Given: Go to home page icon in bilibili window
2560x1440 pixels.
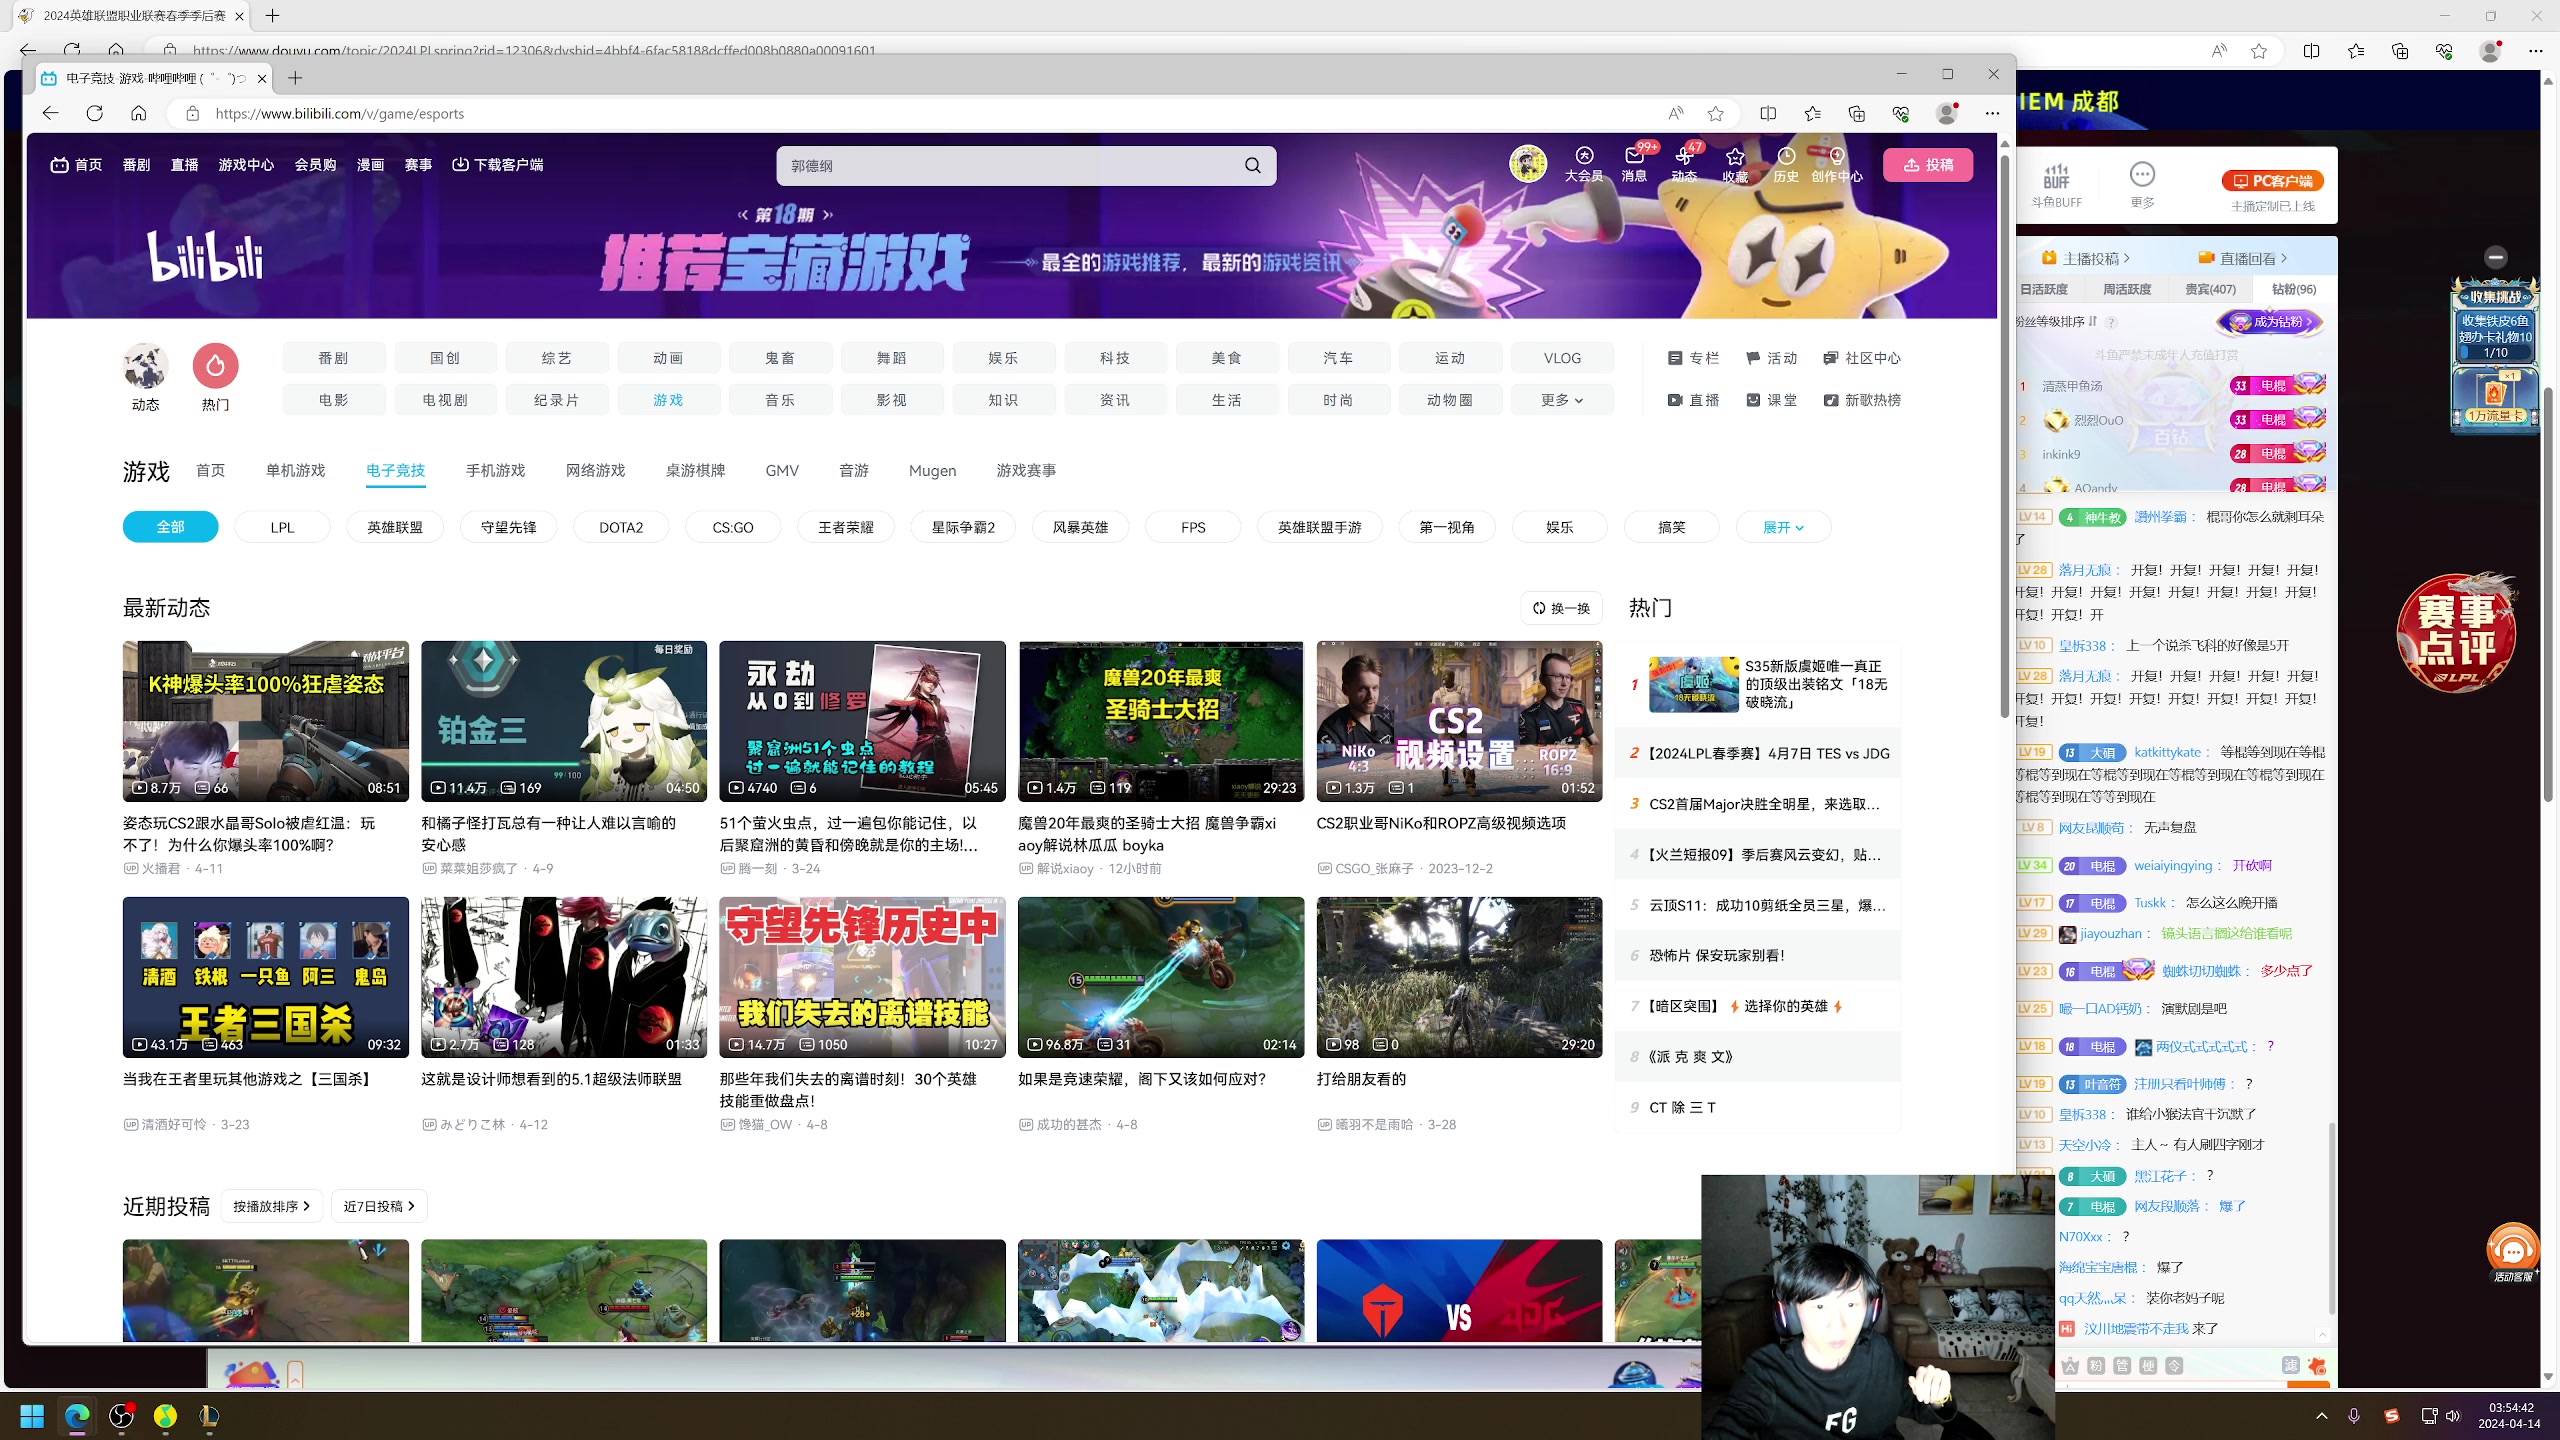Looking at the screenshot, I should click(138, 113).
